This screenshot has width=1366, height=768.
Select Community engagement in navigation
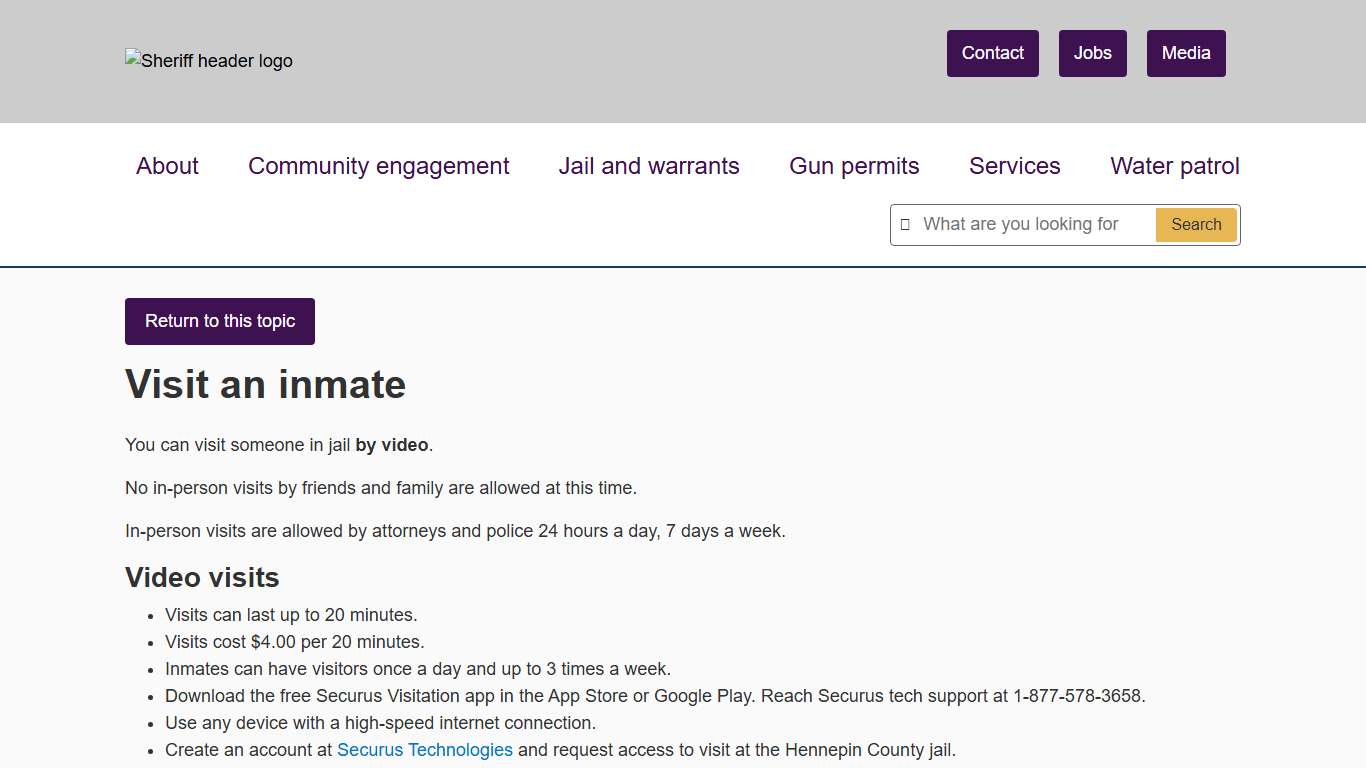(x=378, y=166)
